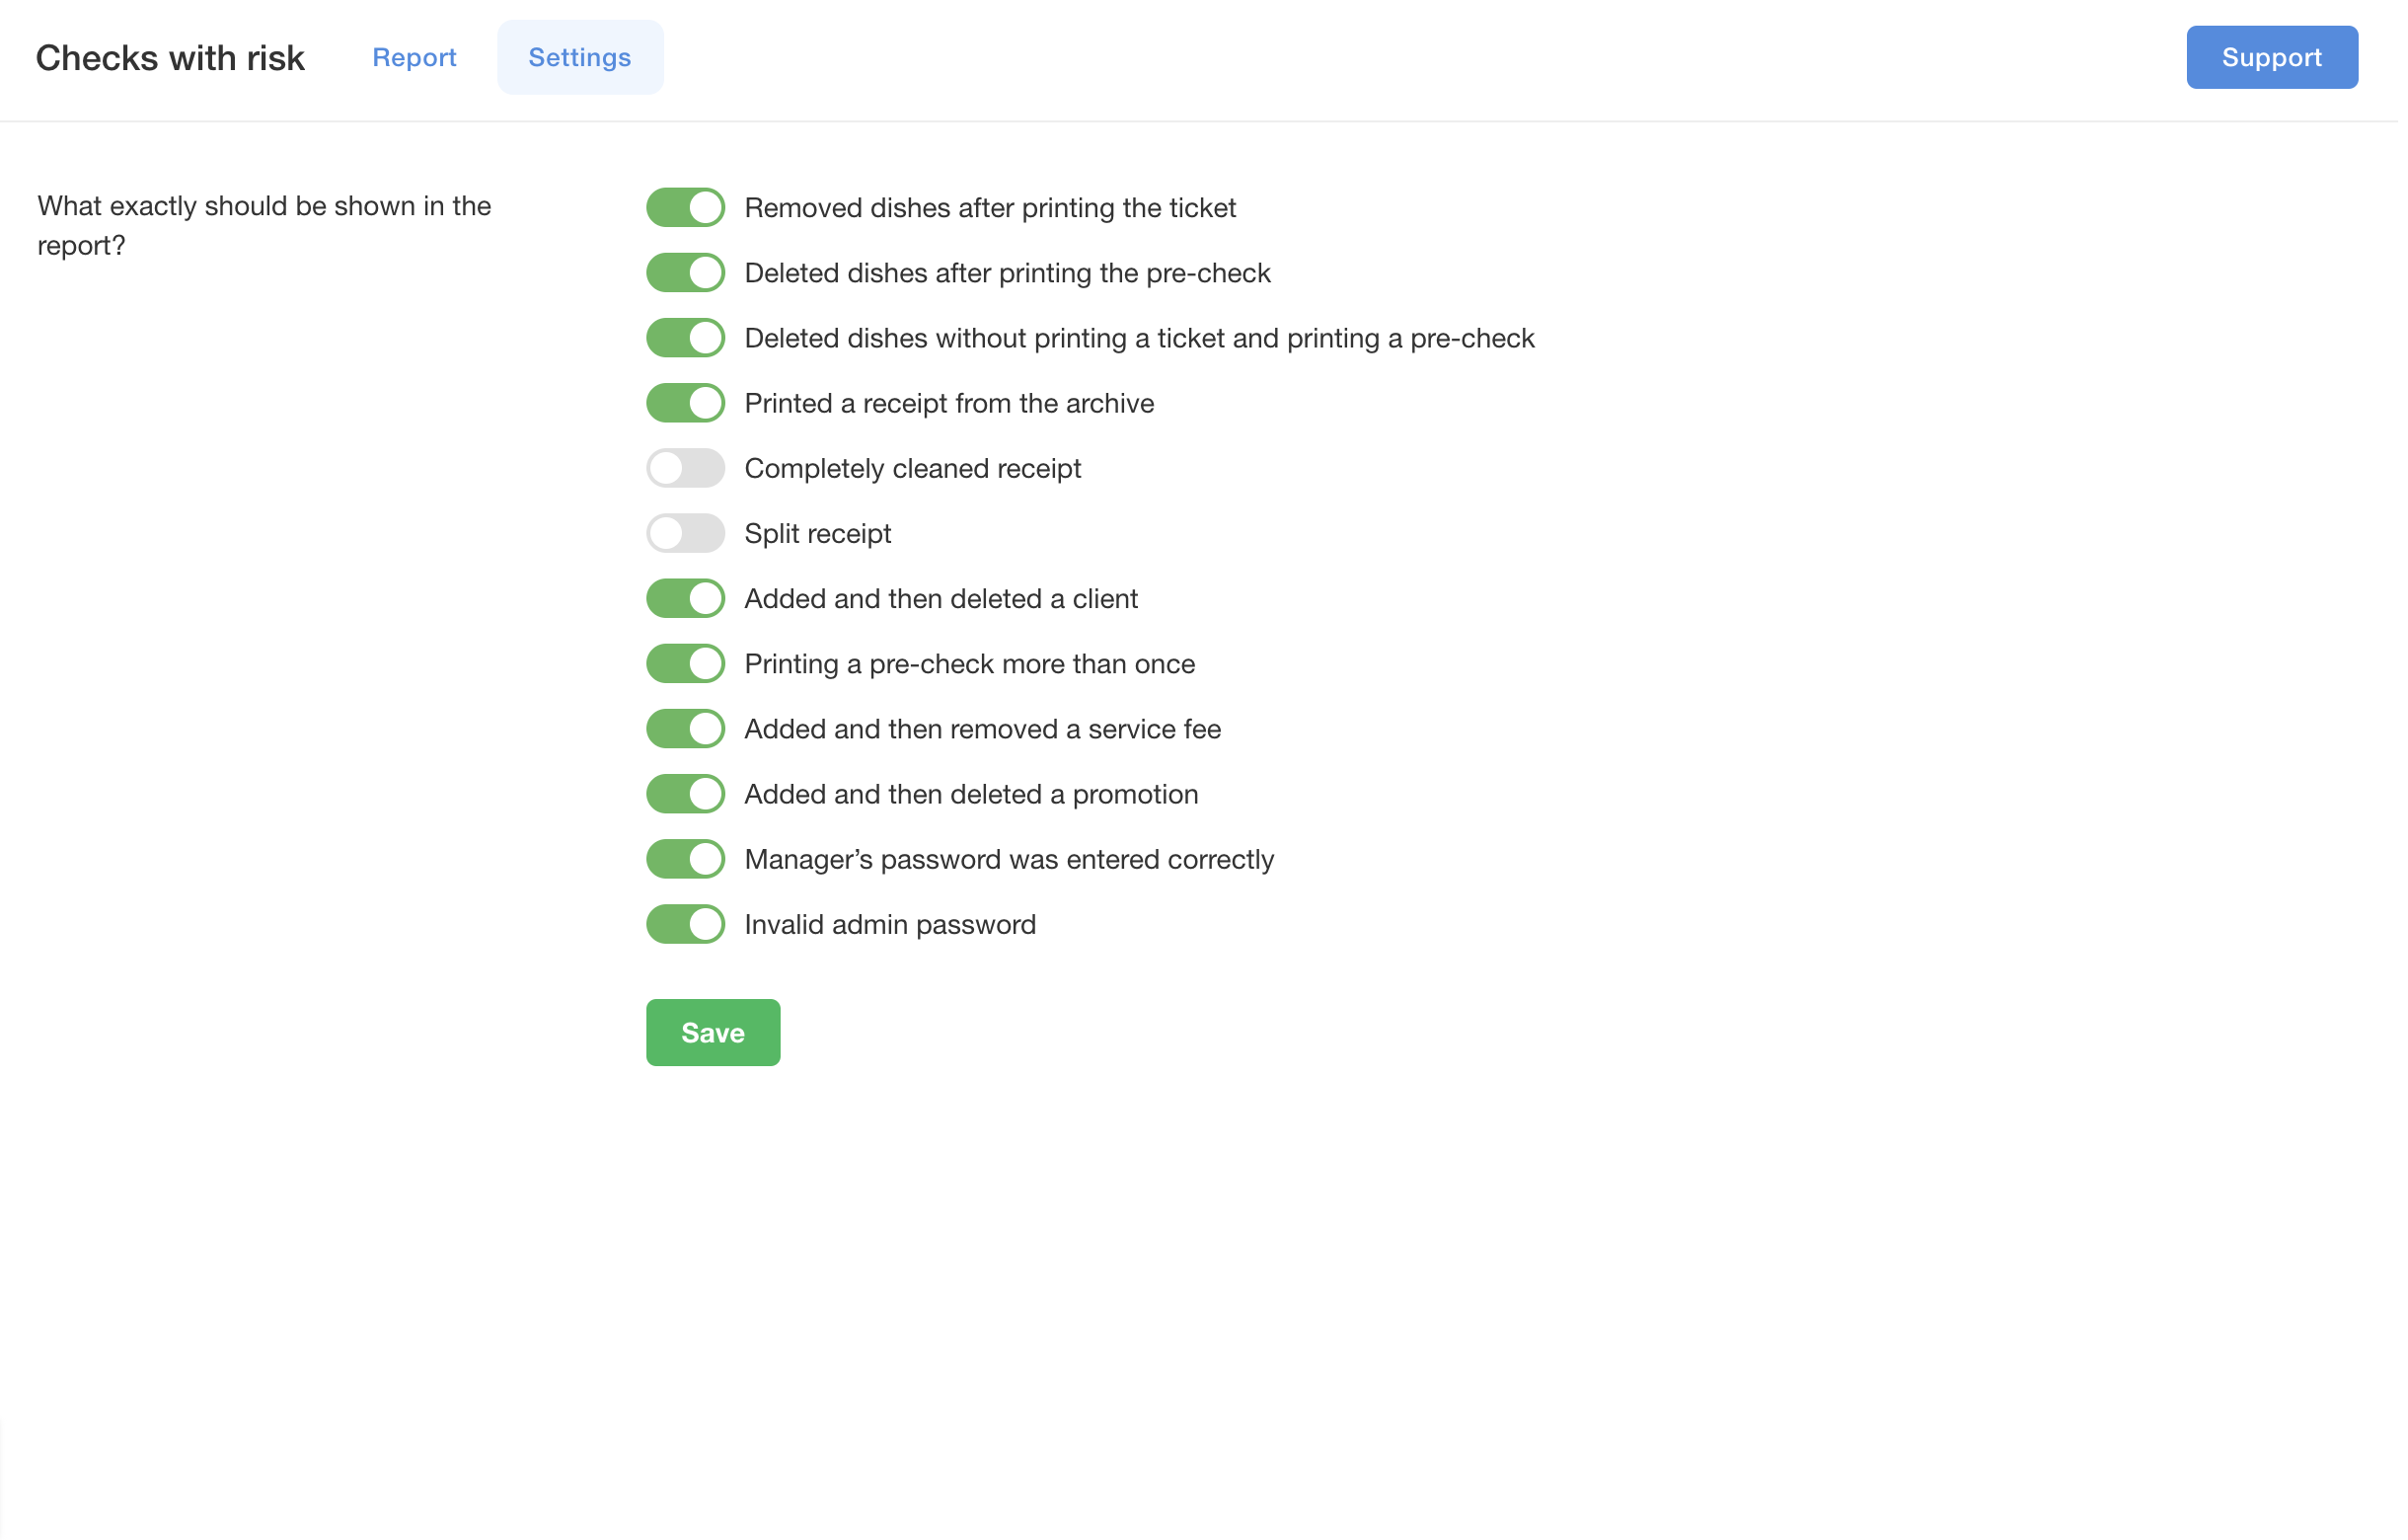Enable Completely cleaned receipt switch
This screenshot has height=1540, width=2408.
pyautogui.click(x=686, y=468)
